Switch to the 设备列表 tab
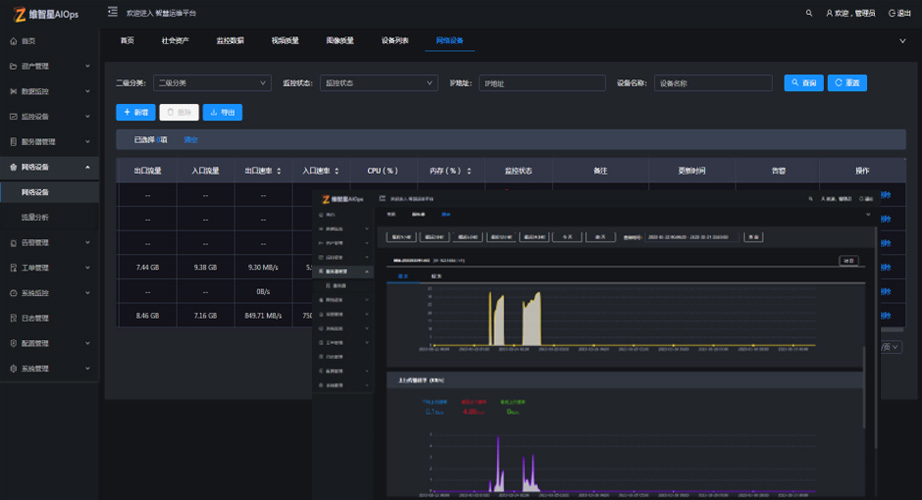 coord(394,41)
